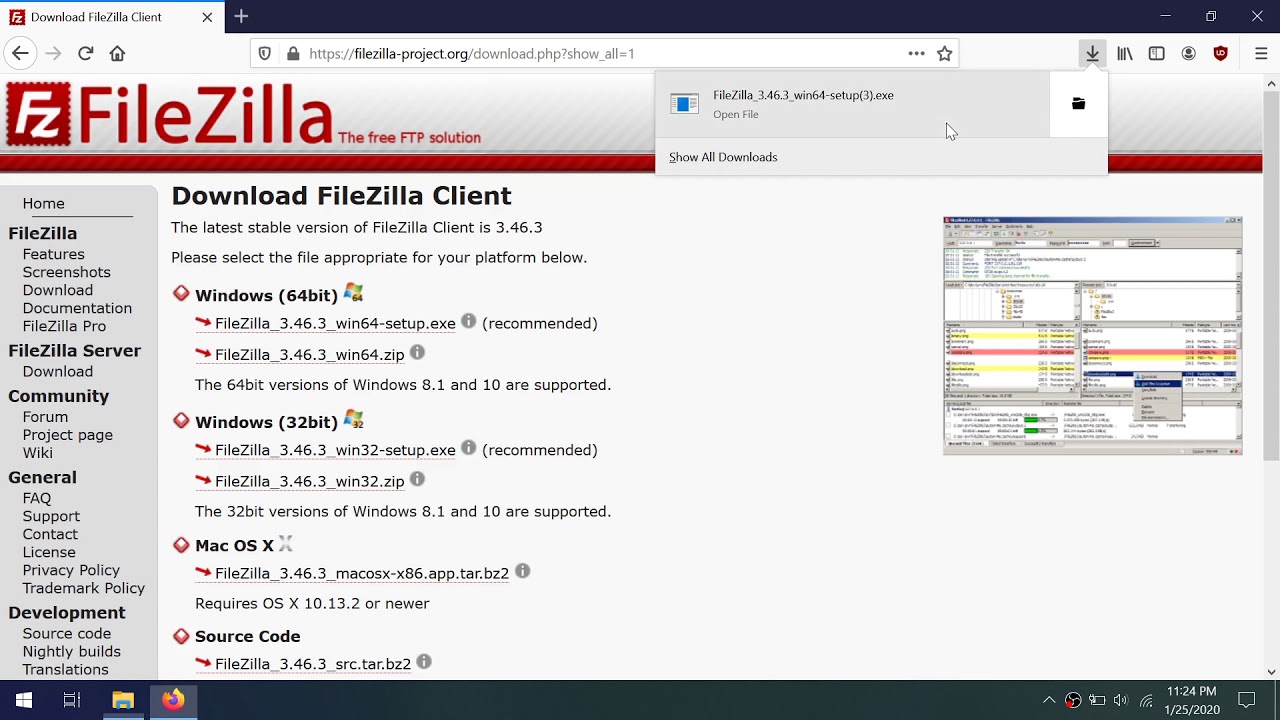The image size is (1280, 720).
Task: Open the FileZilla Pro page
Action: pyautogui.click(x=64, y=326)
